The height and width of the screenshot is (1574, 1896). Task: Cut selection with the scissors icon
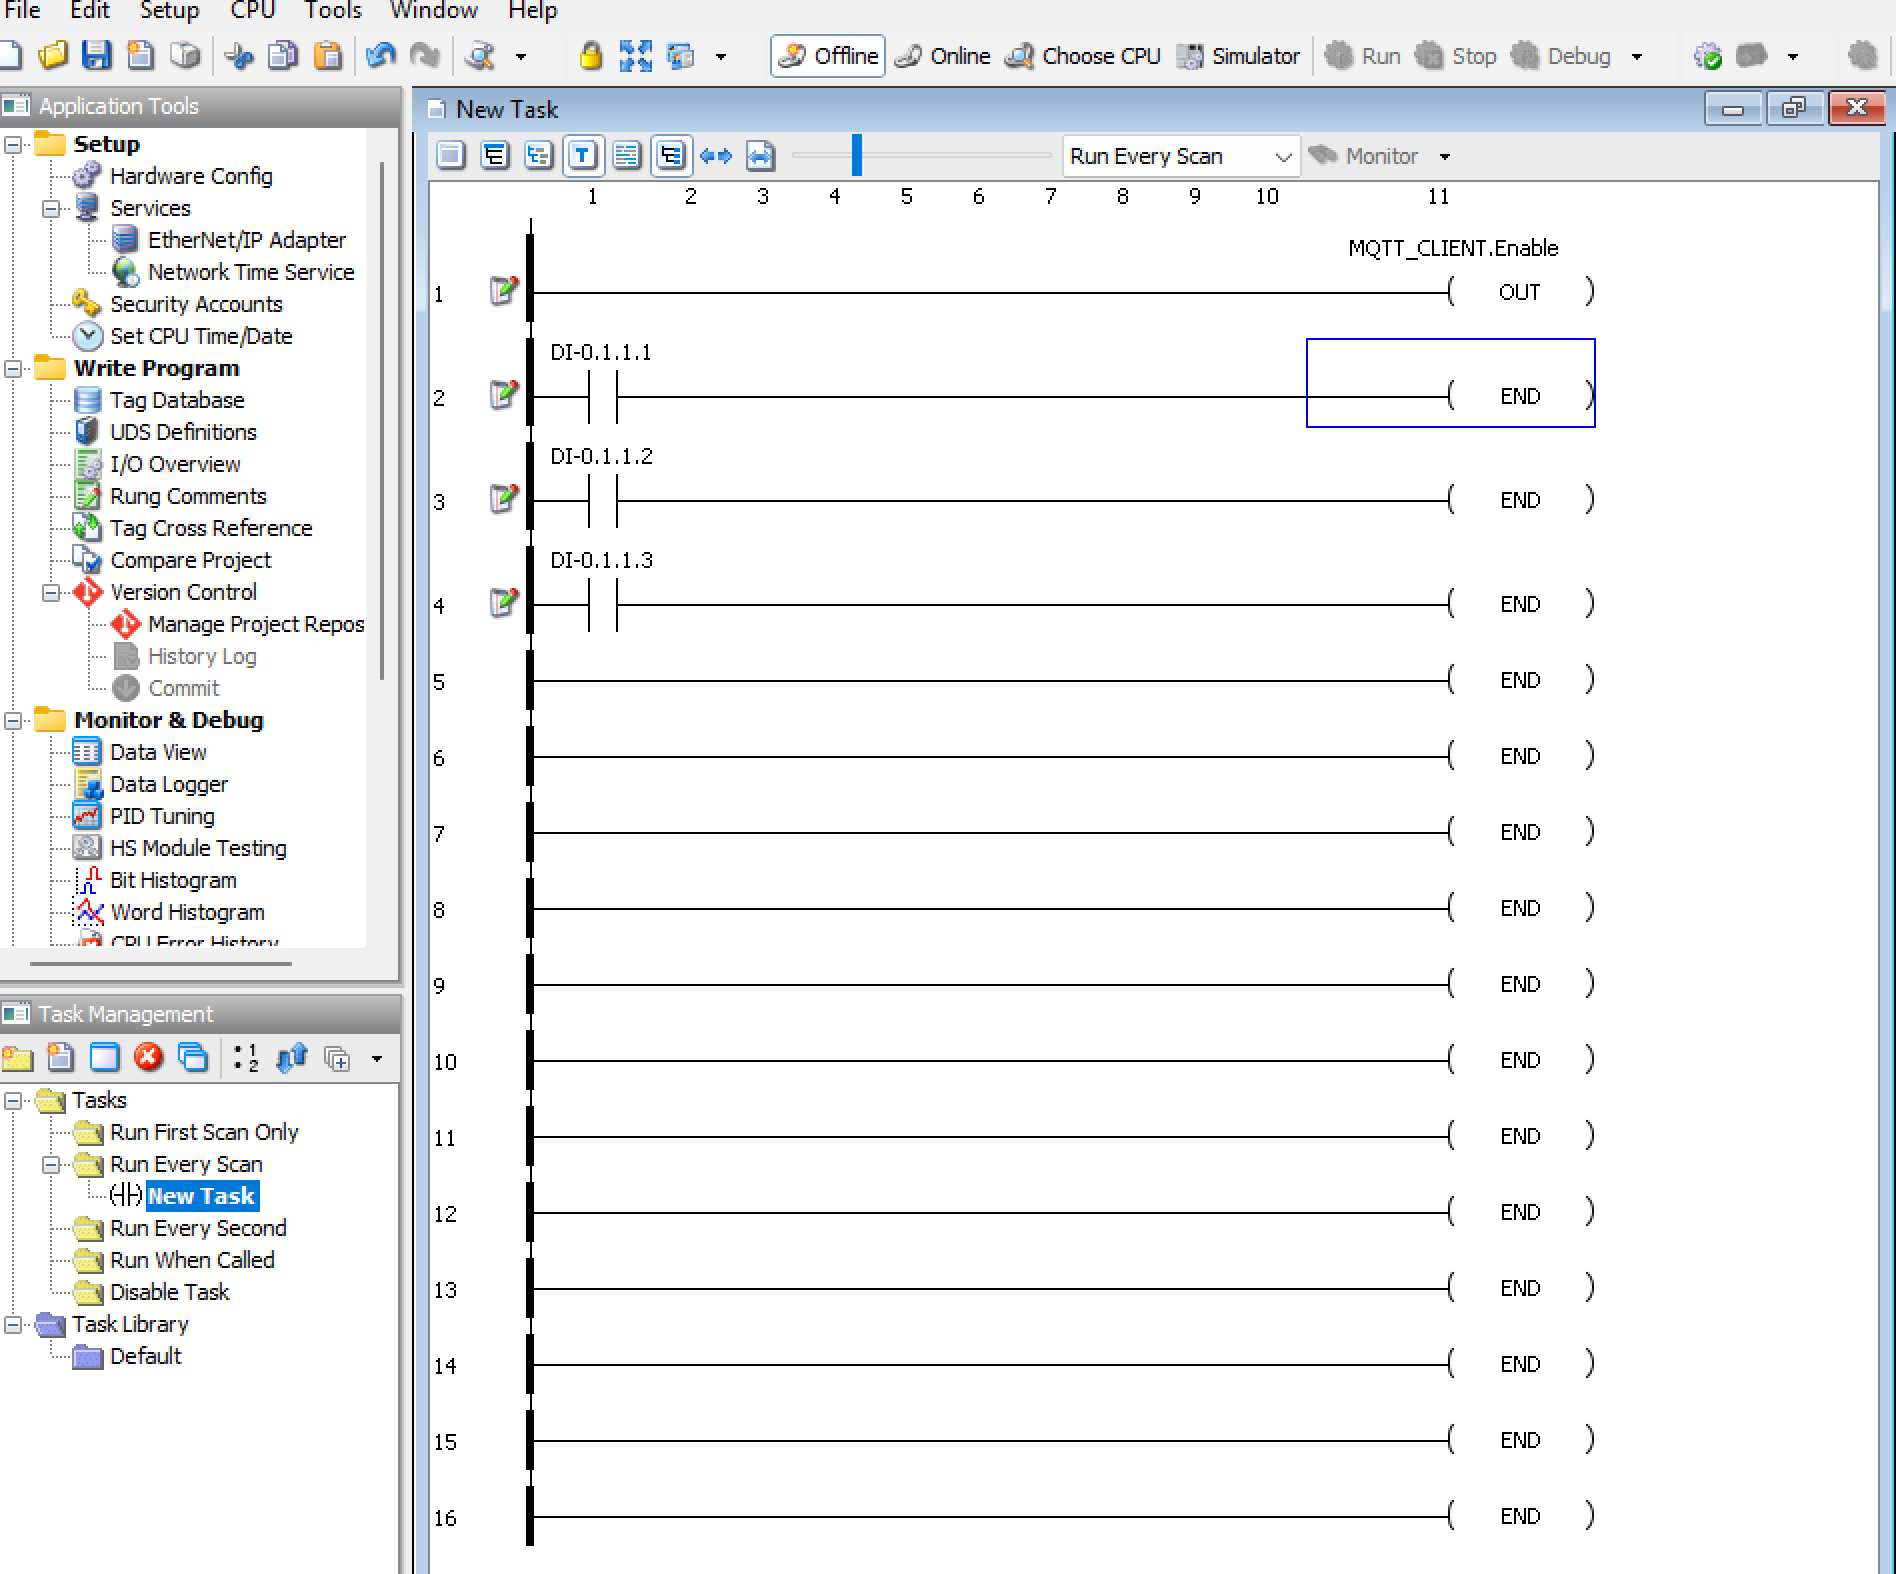[238, 56]
